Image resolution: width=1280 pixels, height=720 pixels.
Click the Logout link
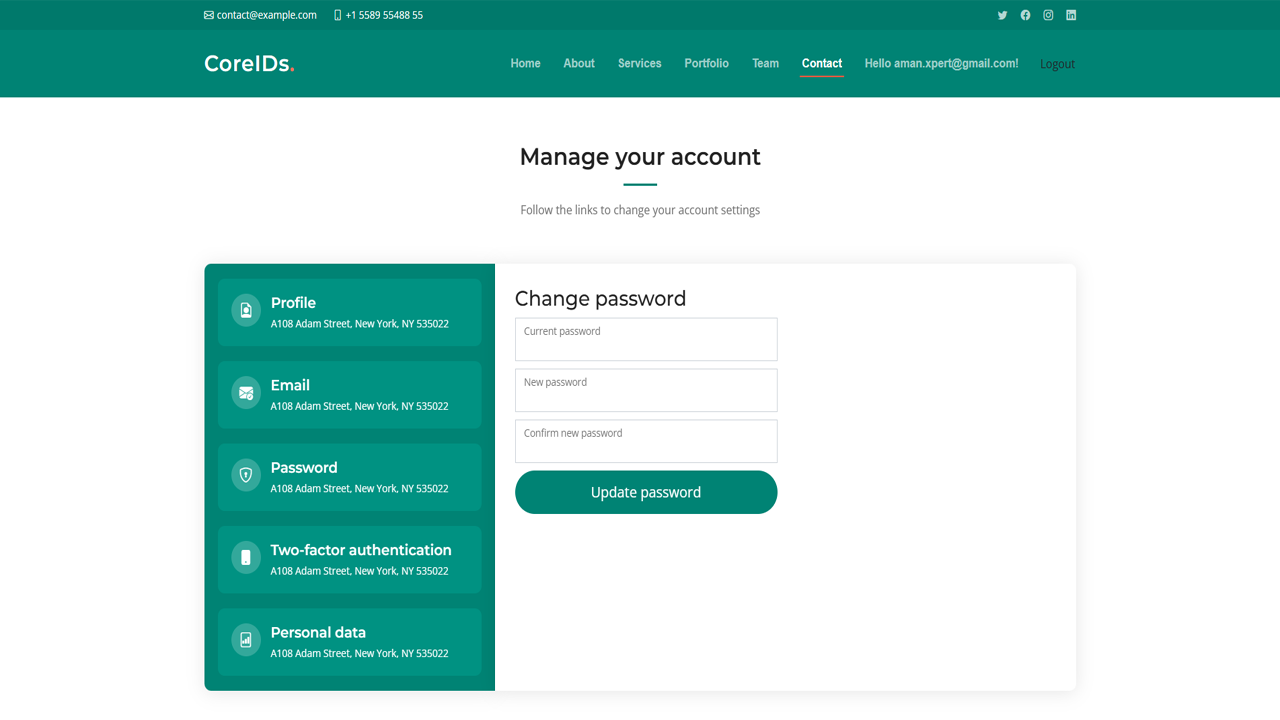(1057, 64)
